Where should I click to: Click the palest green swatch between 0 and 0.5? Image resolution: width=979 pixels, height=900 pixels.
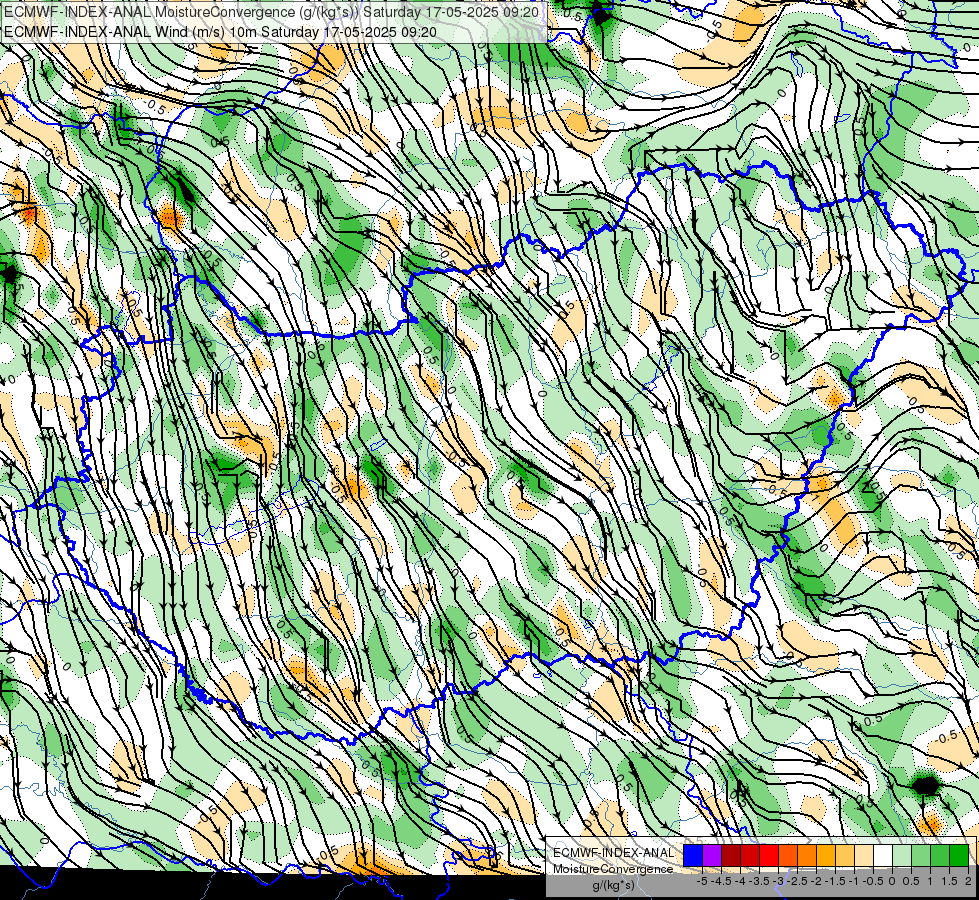(902, 856)
